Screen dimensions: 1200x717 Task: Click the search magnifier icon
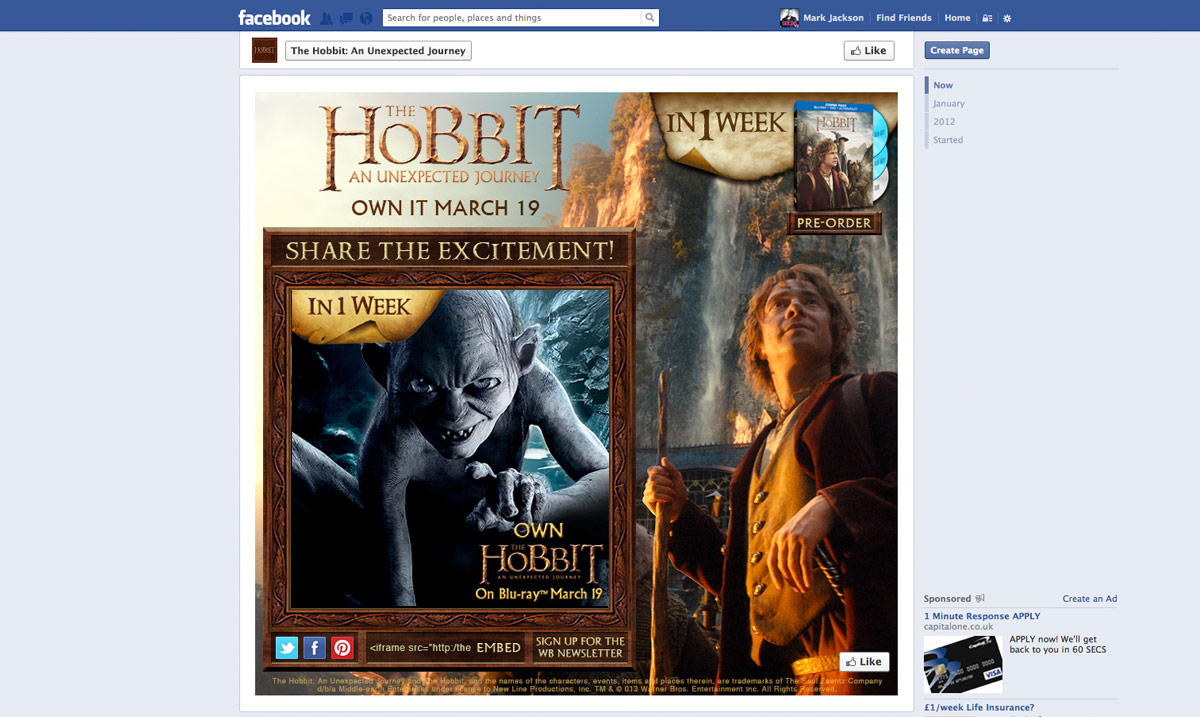[650, 17]
